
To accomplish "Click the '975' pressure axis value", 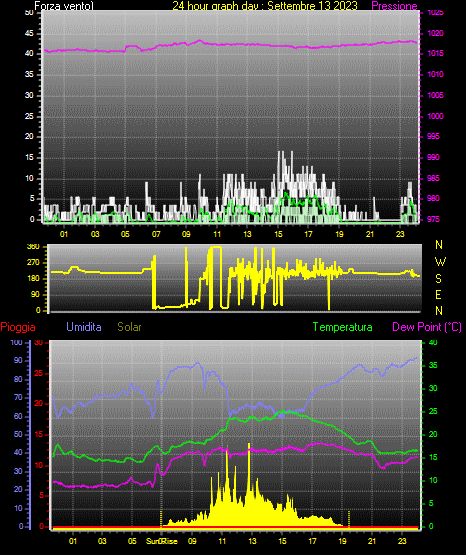I will coord(433,219).
